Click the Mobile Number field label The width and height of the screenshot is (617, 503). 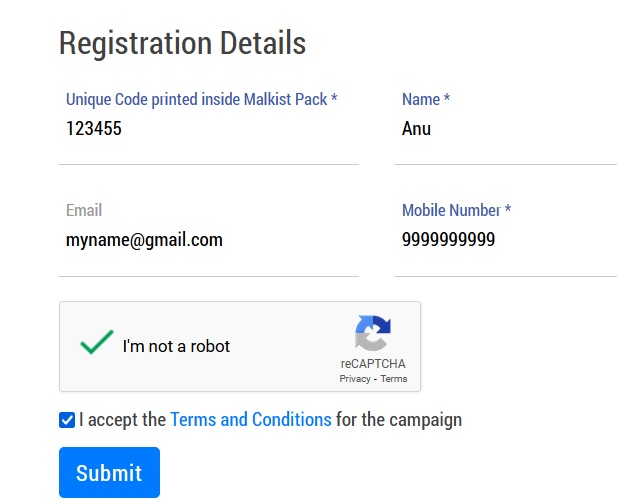point(456,210)
